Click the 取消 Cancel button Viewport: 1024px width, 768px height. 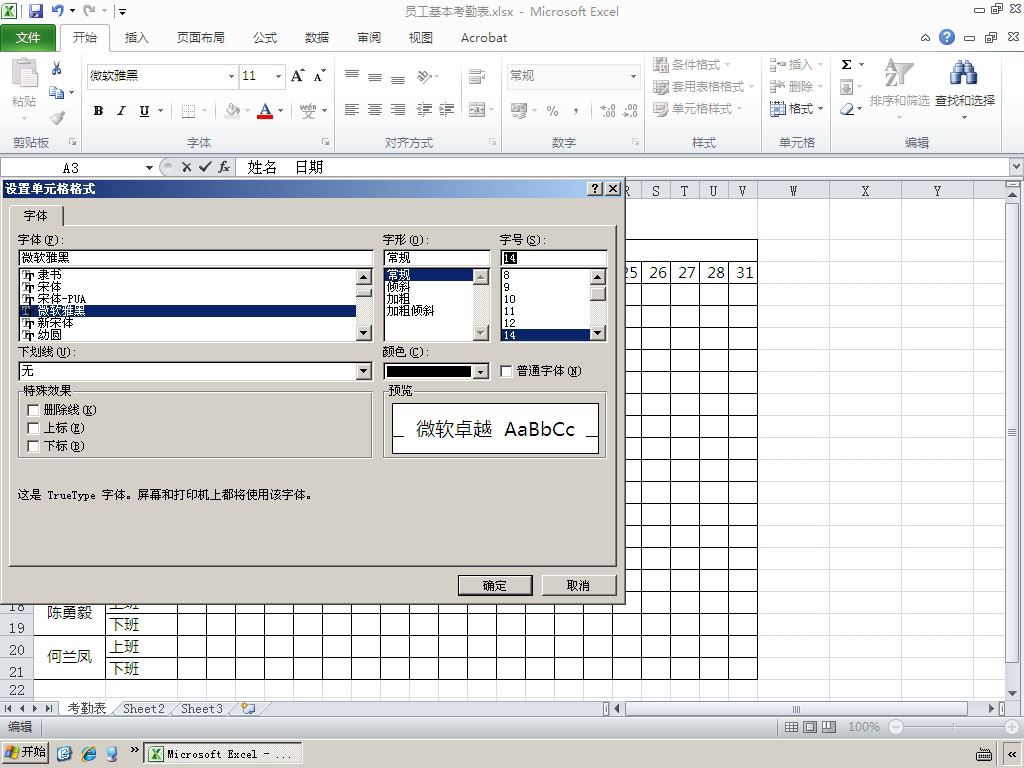(x=578, y=585)
